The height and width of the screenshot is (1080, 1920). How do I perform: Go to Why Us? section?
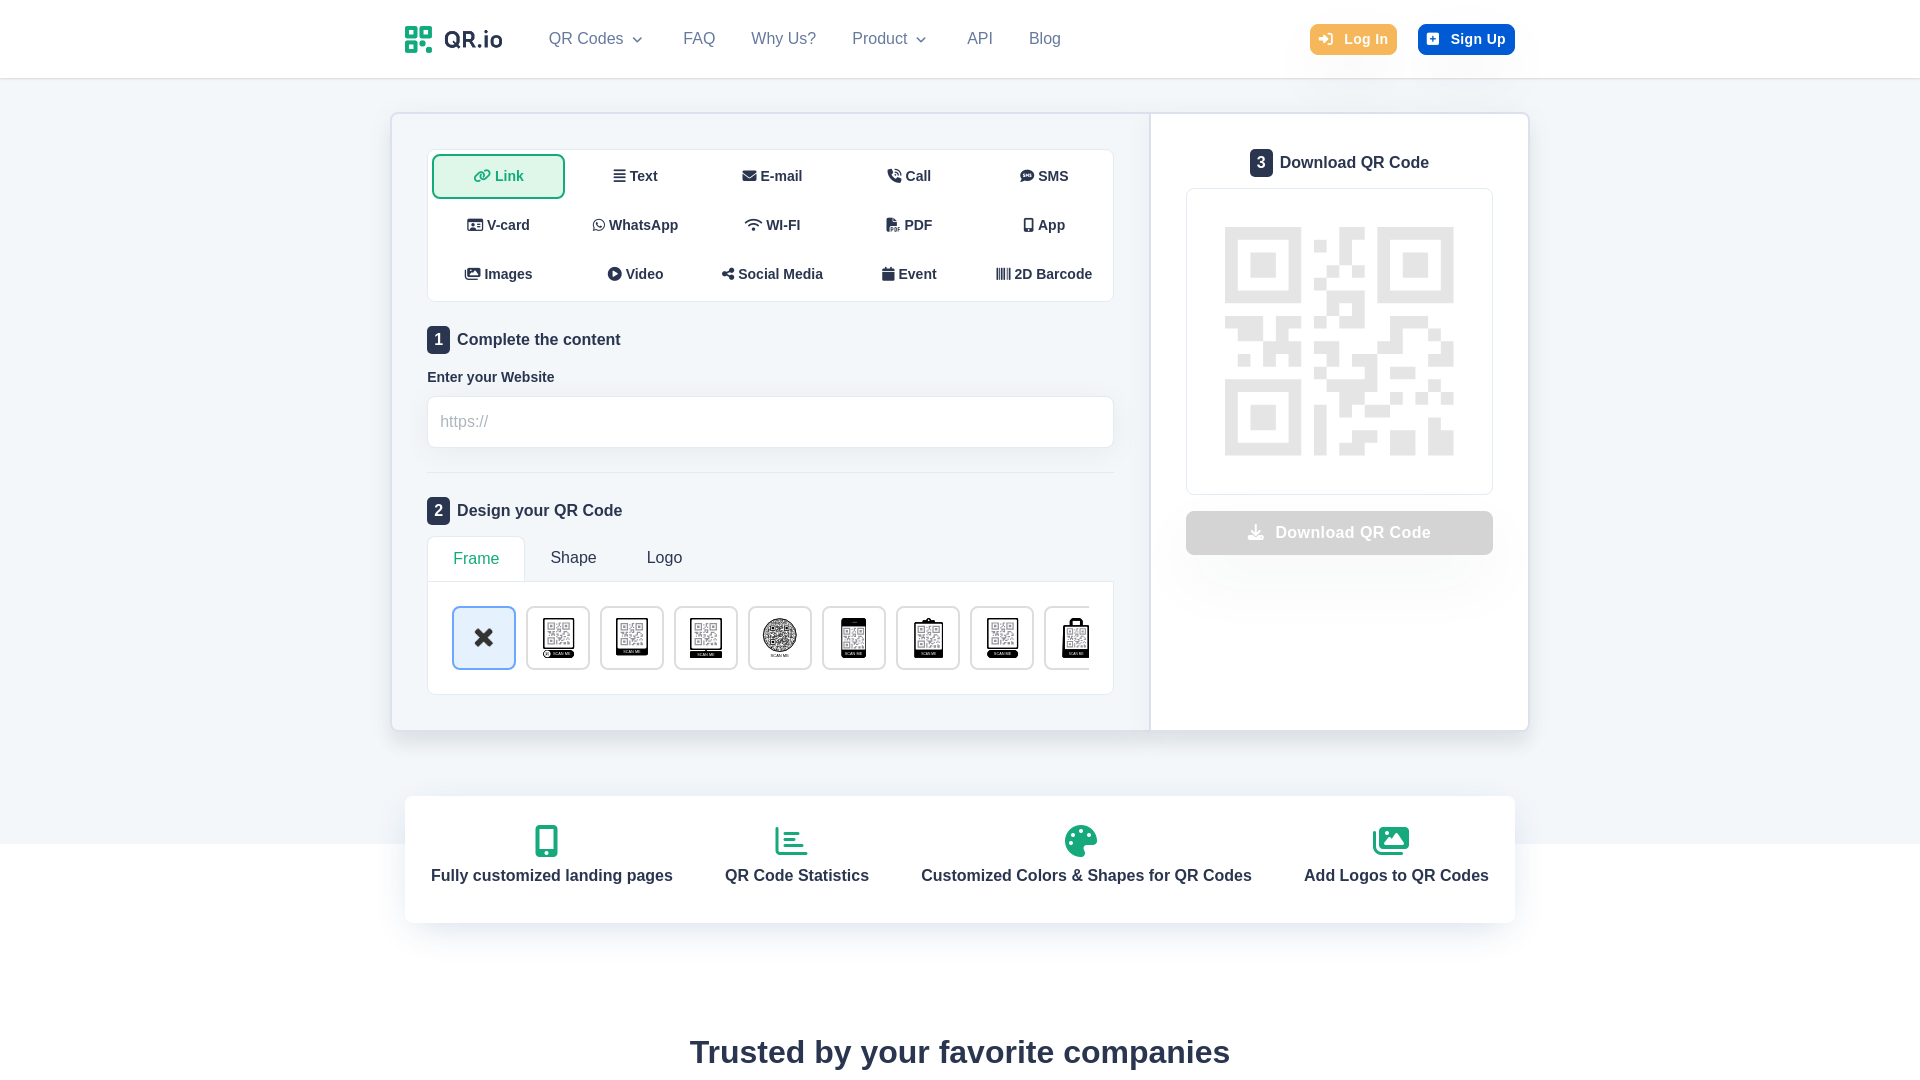783,39
